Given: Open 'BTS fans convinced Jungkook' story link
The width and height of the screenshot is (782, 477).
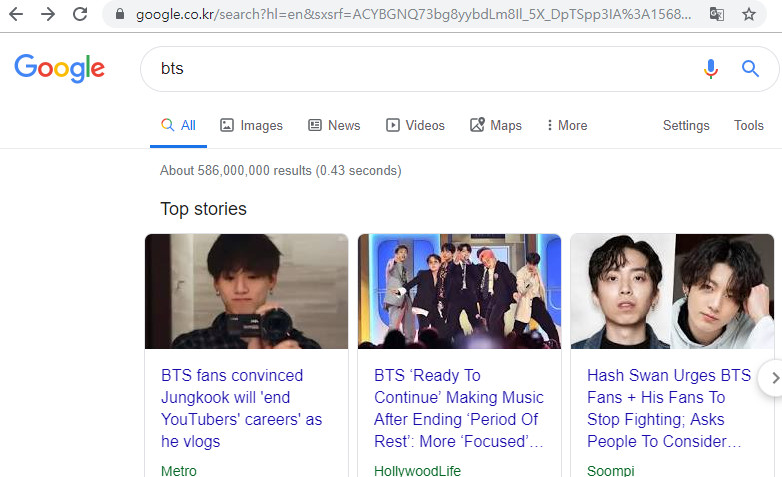Looking at the screenshot, I should (241, 408).
